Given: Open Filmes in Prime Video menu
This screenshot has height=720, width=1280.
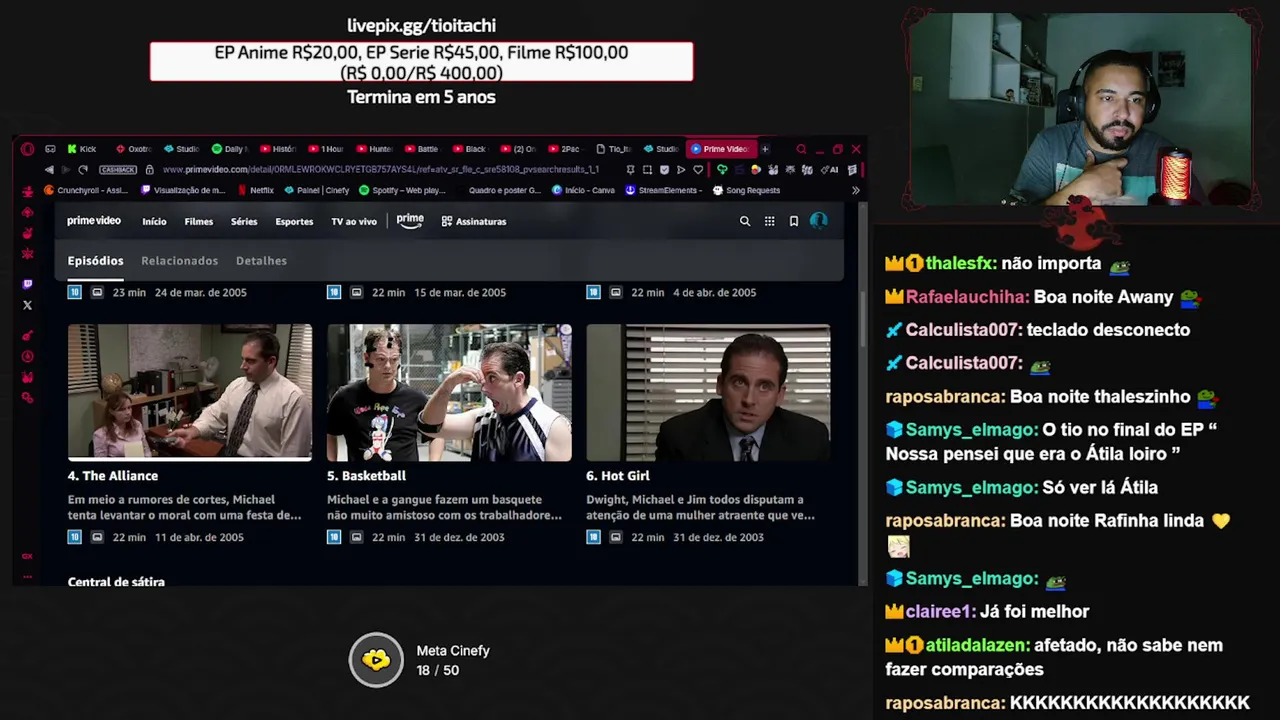Looking at the screenshot, I should 198,221.
